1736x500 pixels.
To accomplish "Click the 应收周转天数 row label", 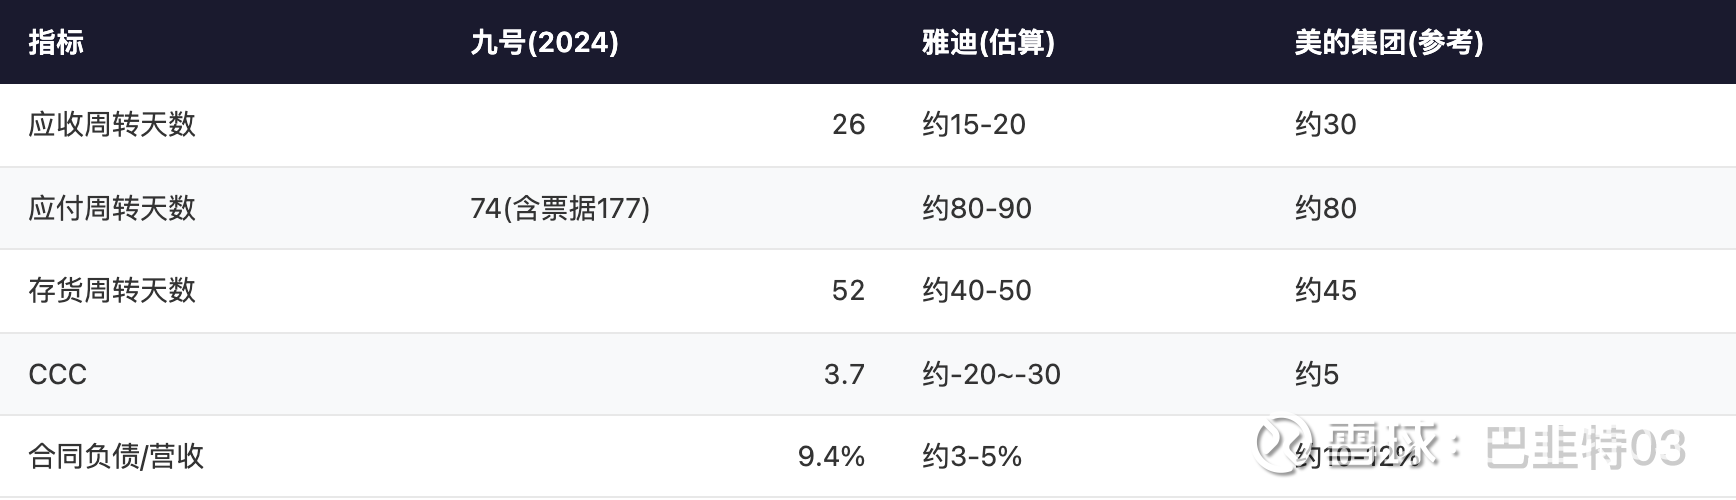I will [112, 124].
